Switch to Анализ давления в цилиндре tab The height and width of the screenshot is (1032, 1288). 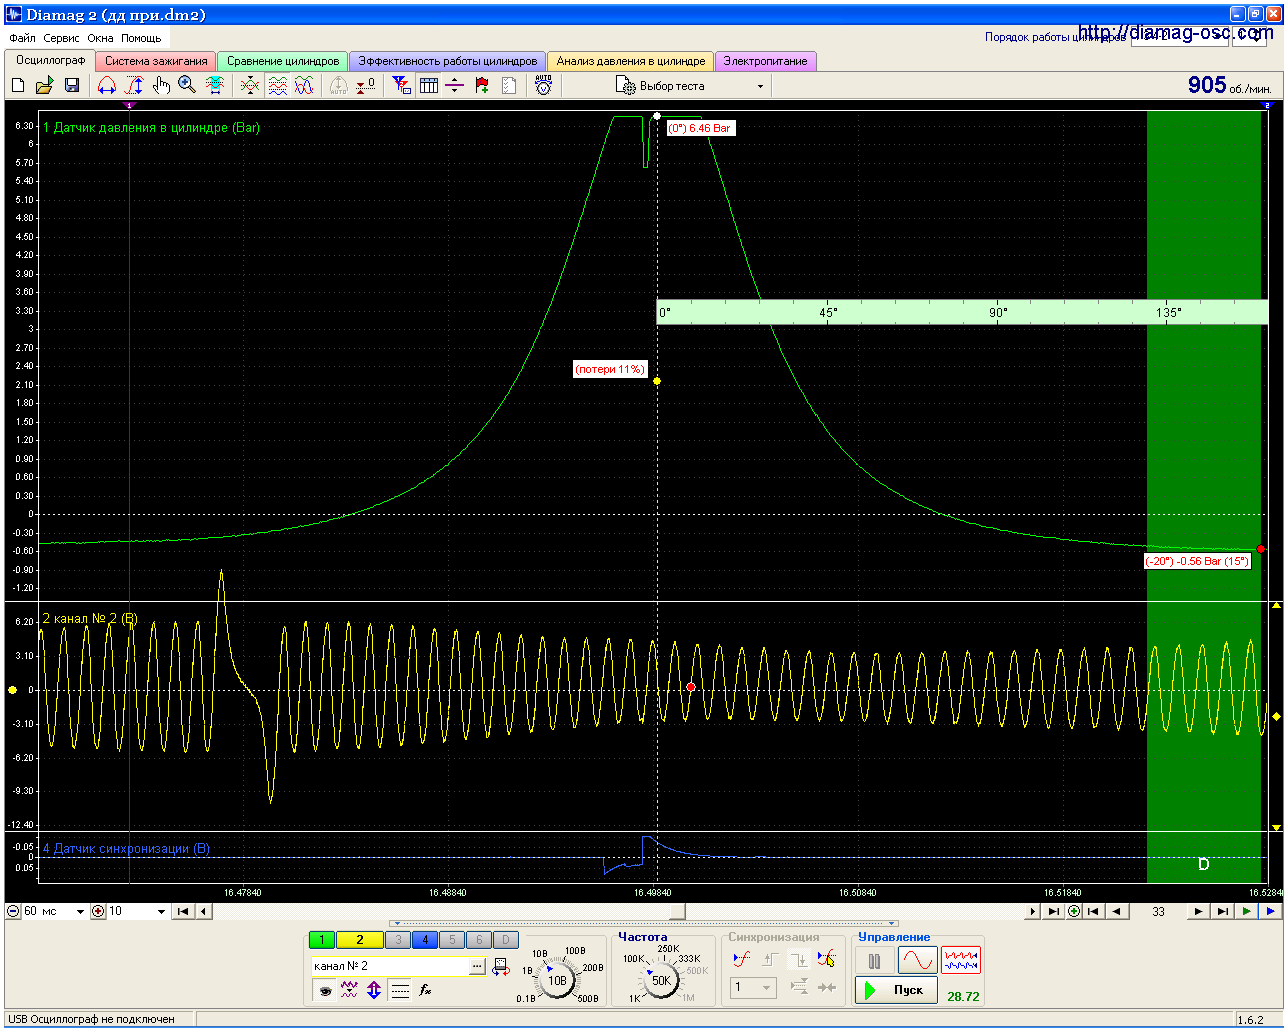[631, 61]
